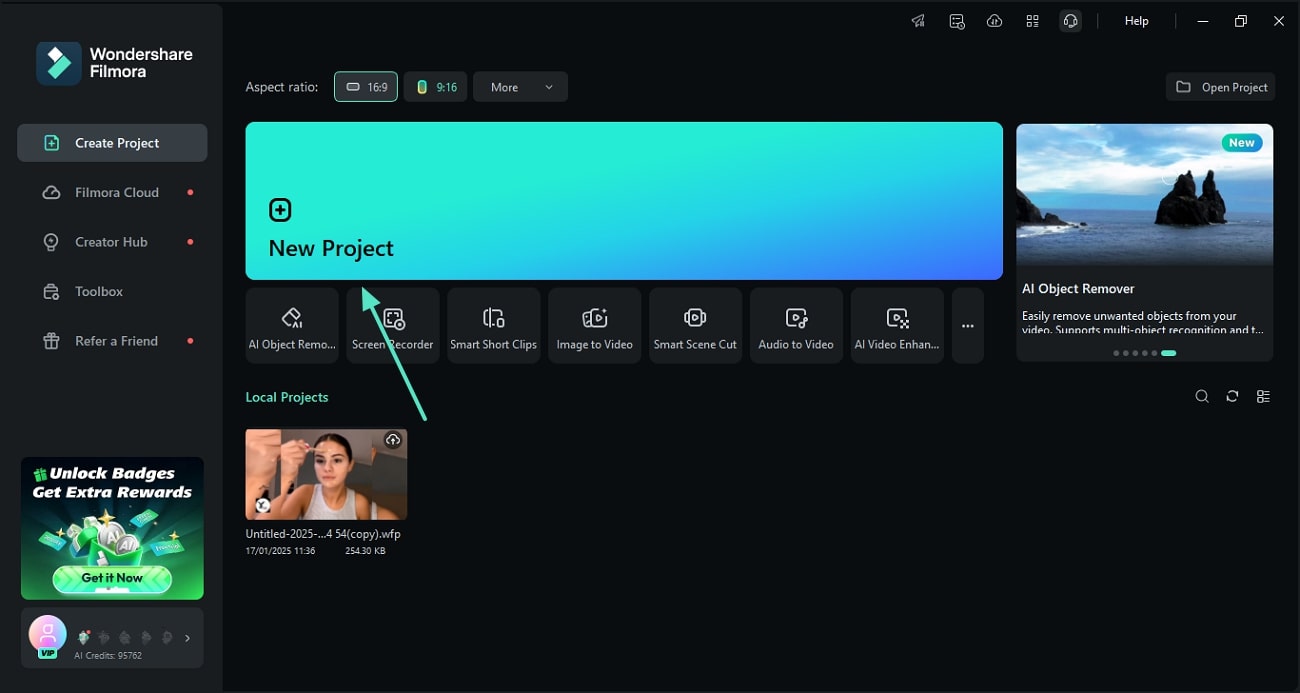Open Smart Short Clips tool
The height and width of the screenshot is (693, 1300).
tap(494, 325)
